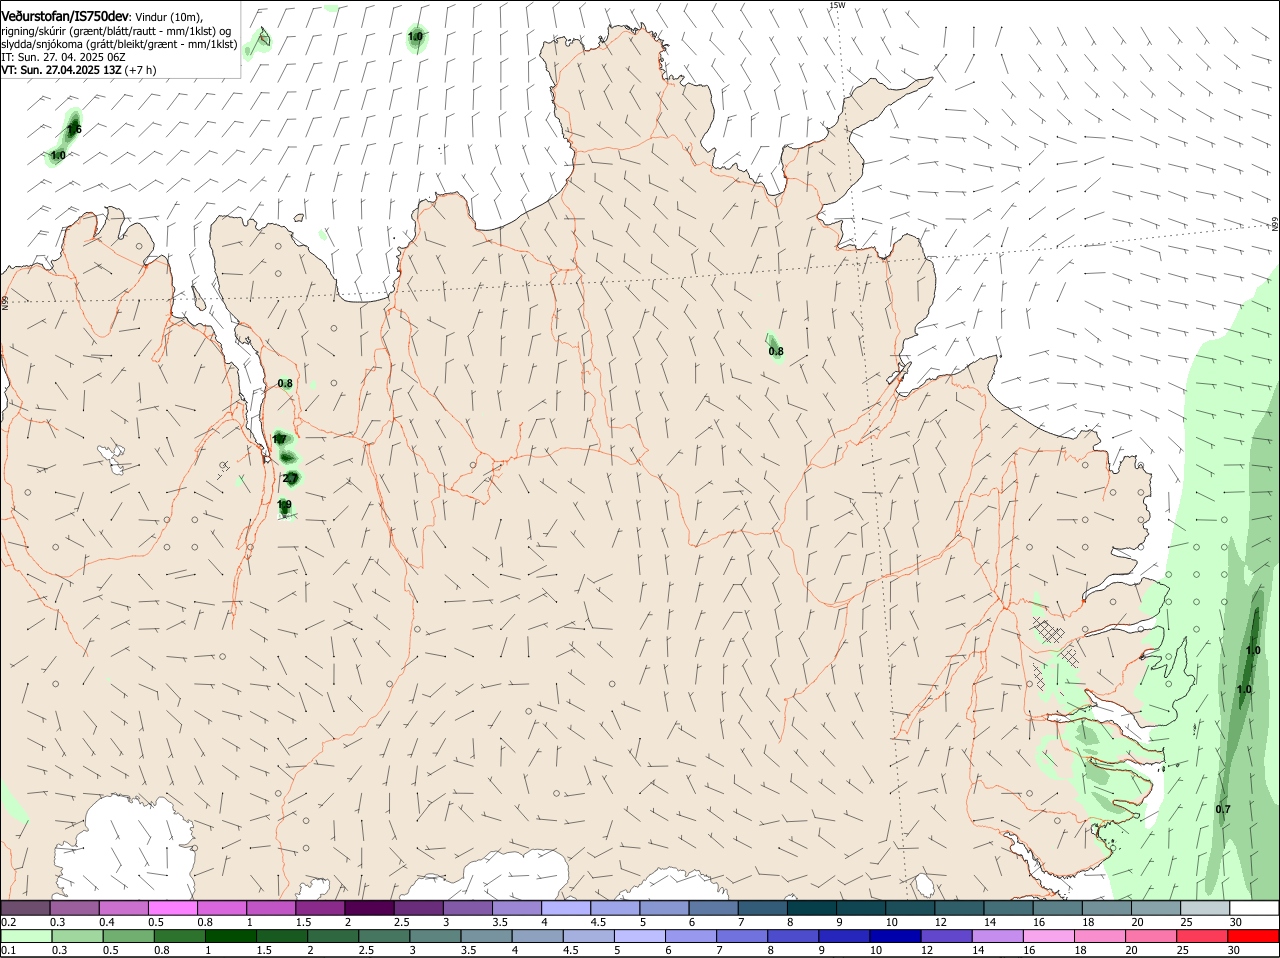The width and height of the screenshot is (1280, 958).
Task: Pick the bright pink swatch in the snow legend
Action: tap(172, 908)
